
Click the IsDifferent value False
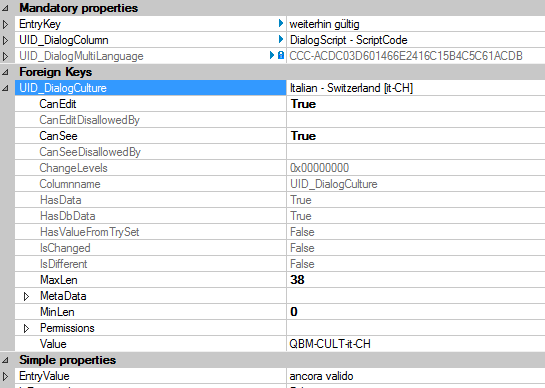coord(302,264)
